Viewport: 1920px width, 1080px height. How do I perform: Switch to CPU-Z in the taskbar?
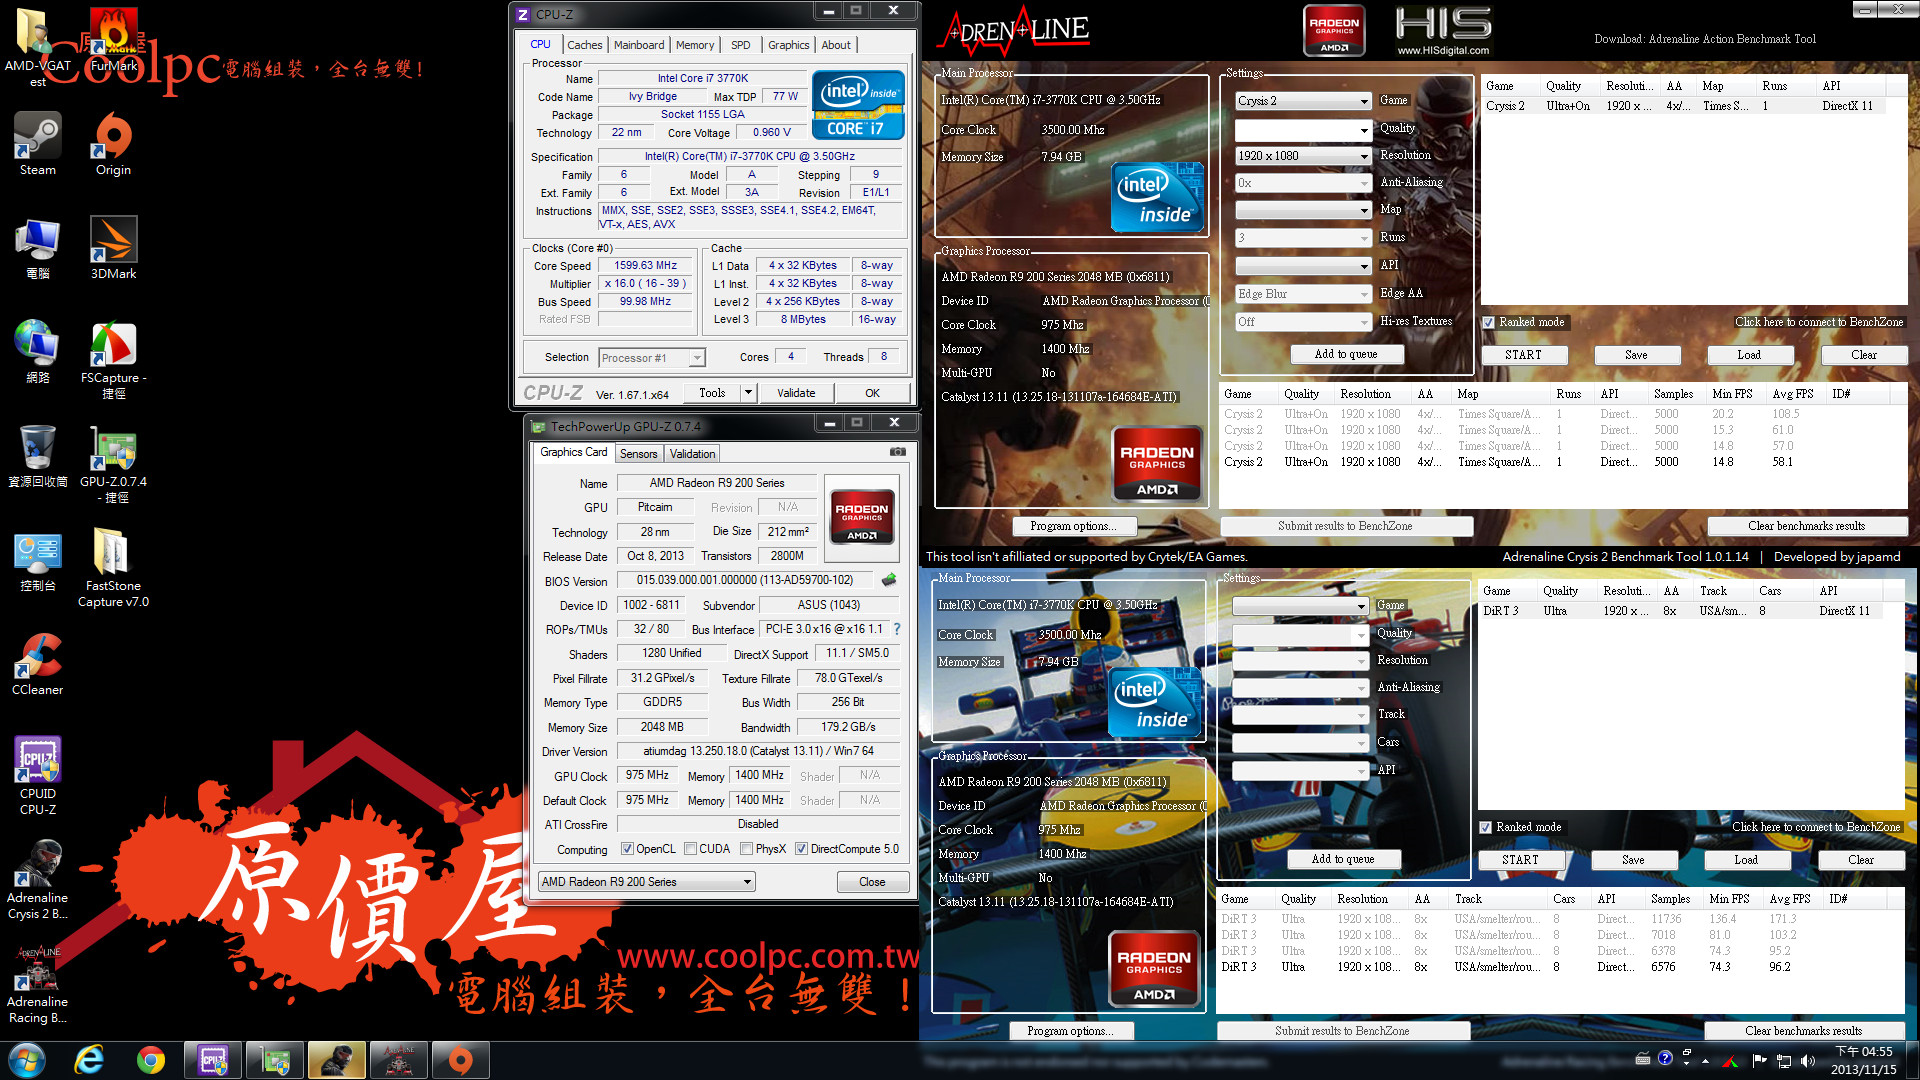point(213,1060)
